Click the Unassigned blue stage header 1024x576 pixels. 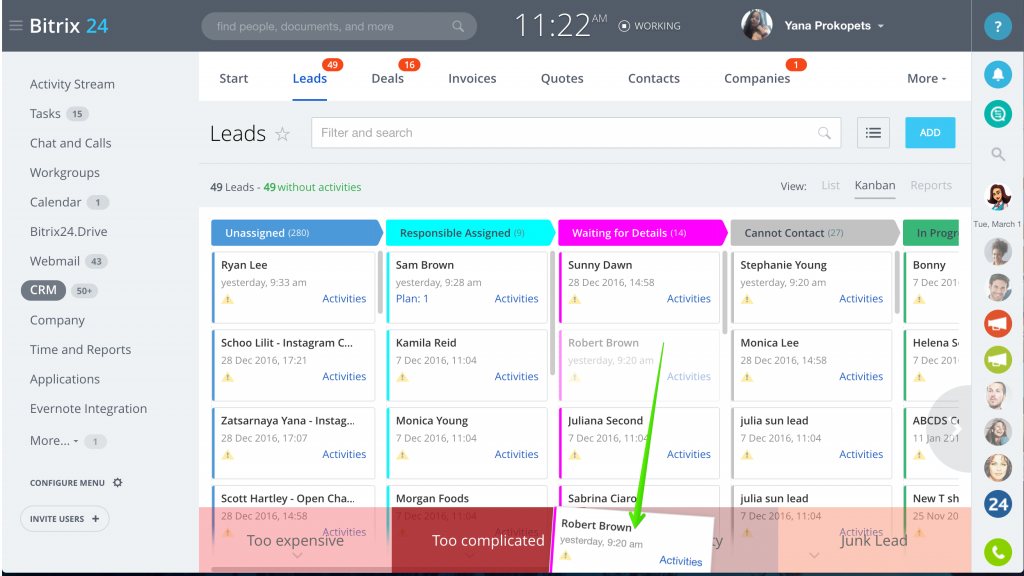click(x=296, y=233)
